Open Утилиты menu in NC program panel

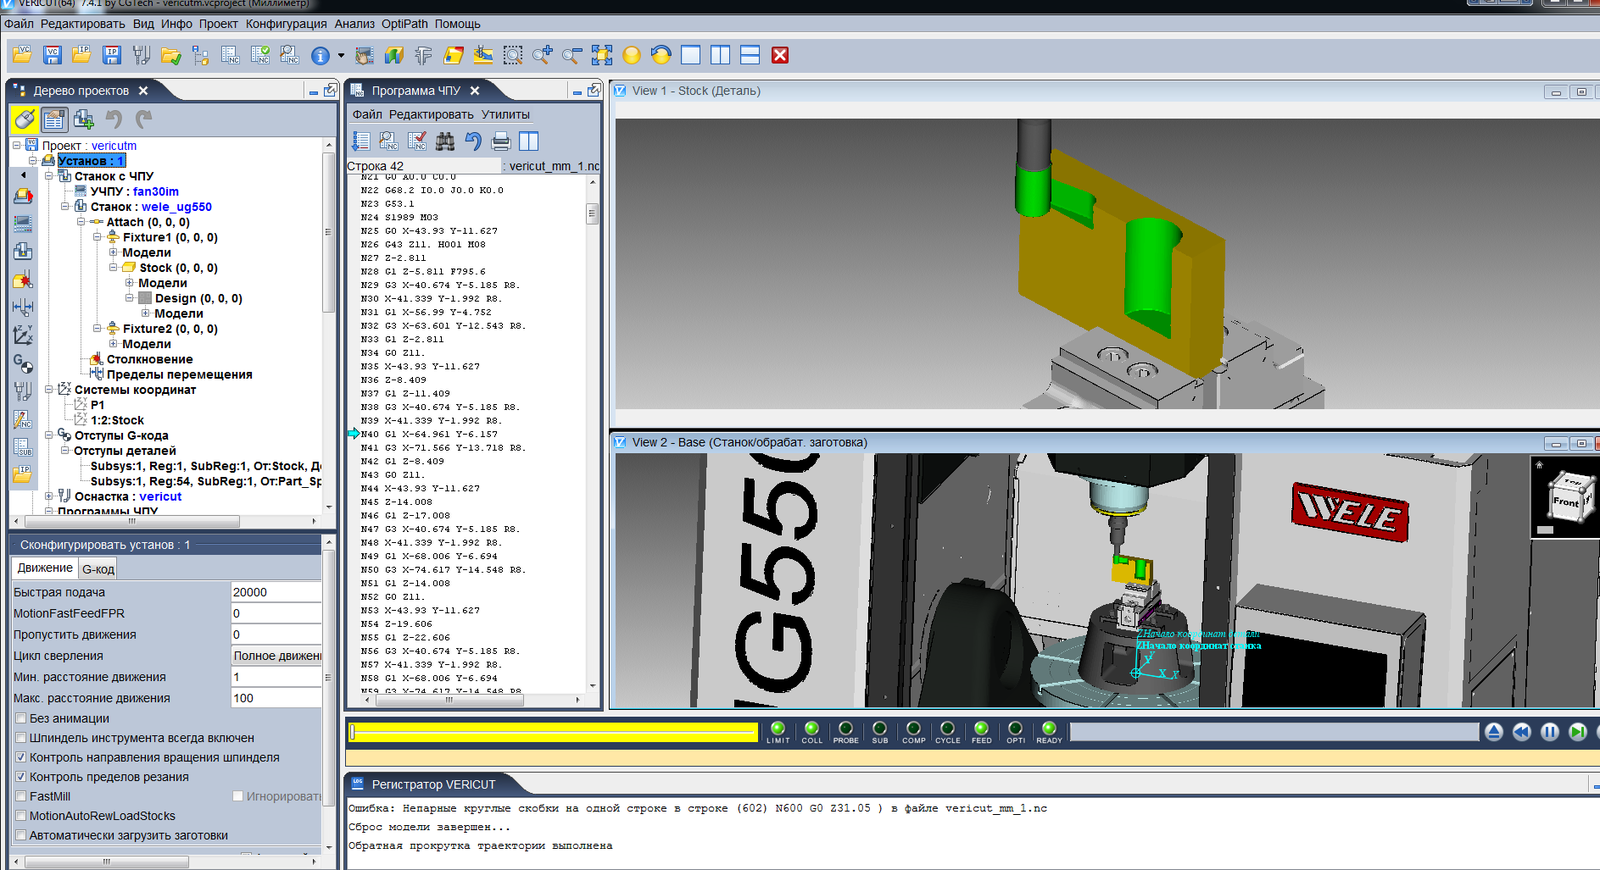point(505,115)
